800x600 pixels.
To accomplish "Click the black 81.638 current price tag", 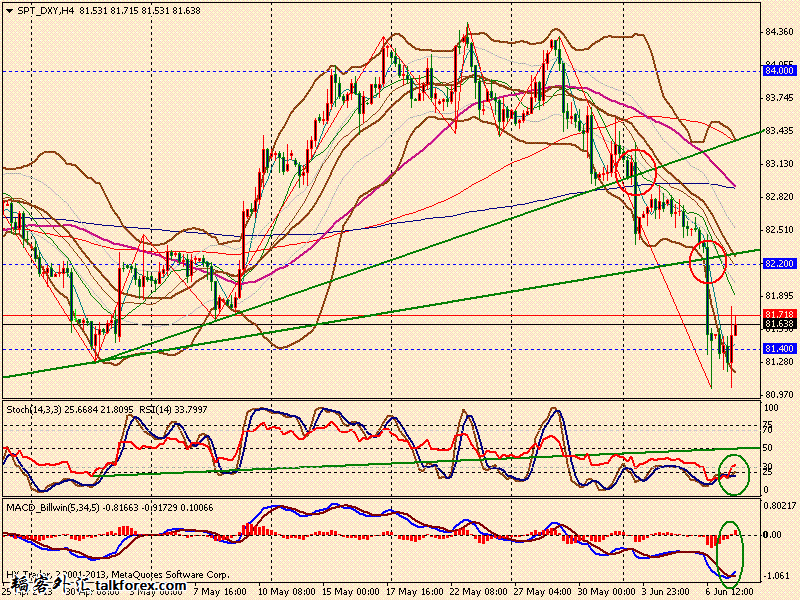I will pyautogui.click(x=779, y=325).
